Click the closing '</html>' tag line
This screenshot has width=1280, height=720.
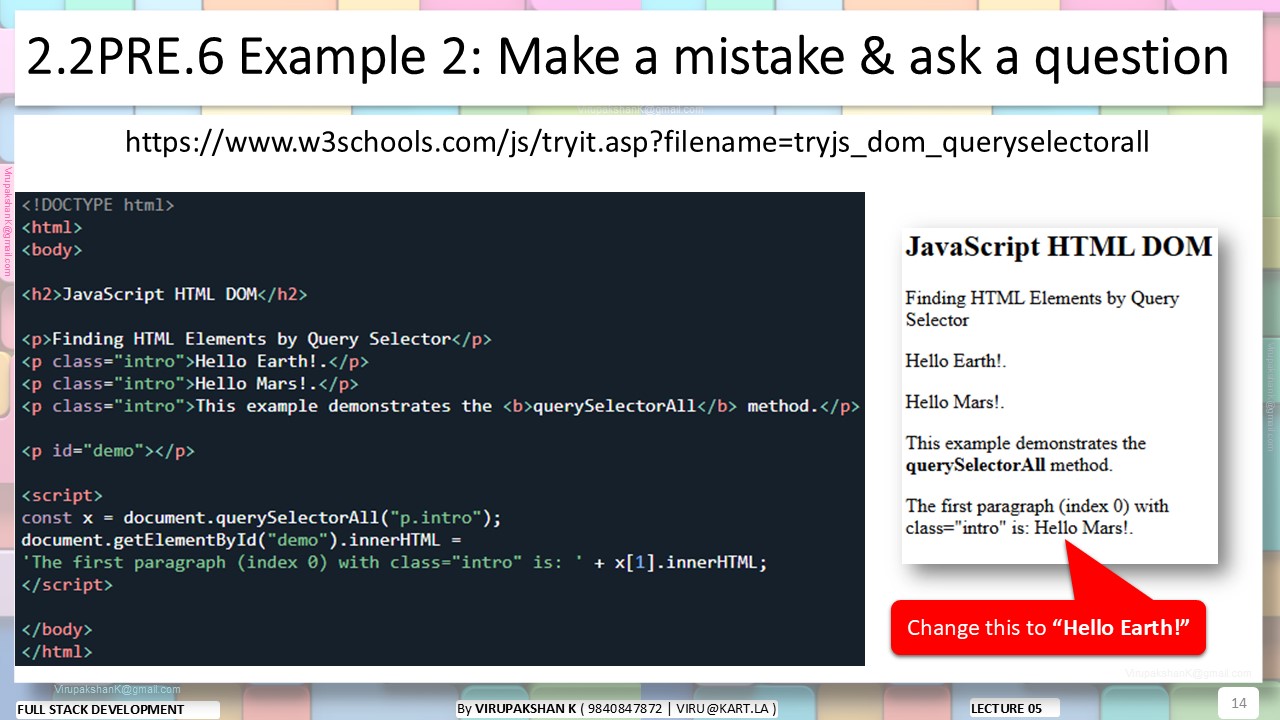57,652
